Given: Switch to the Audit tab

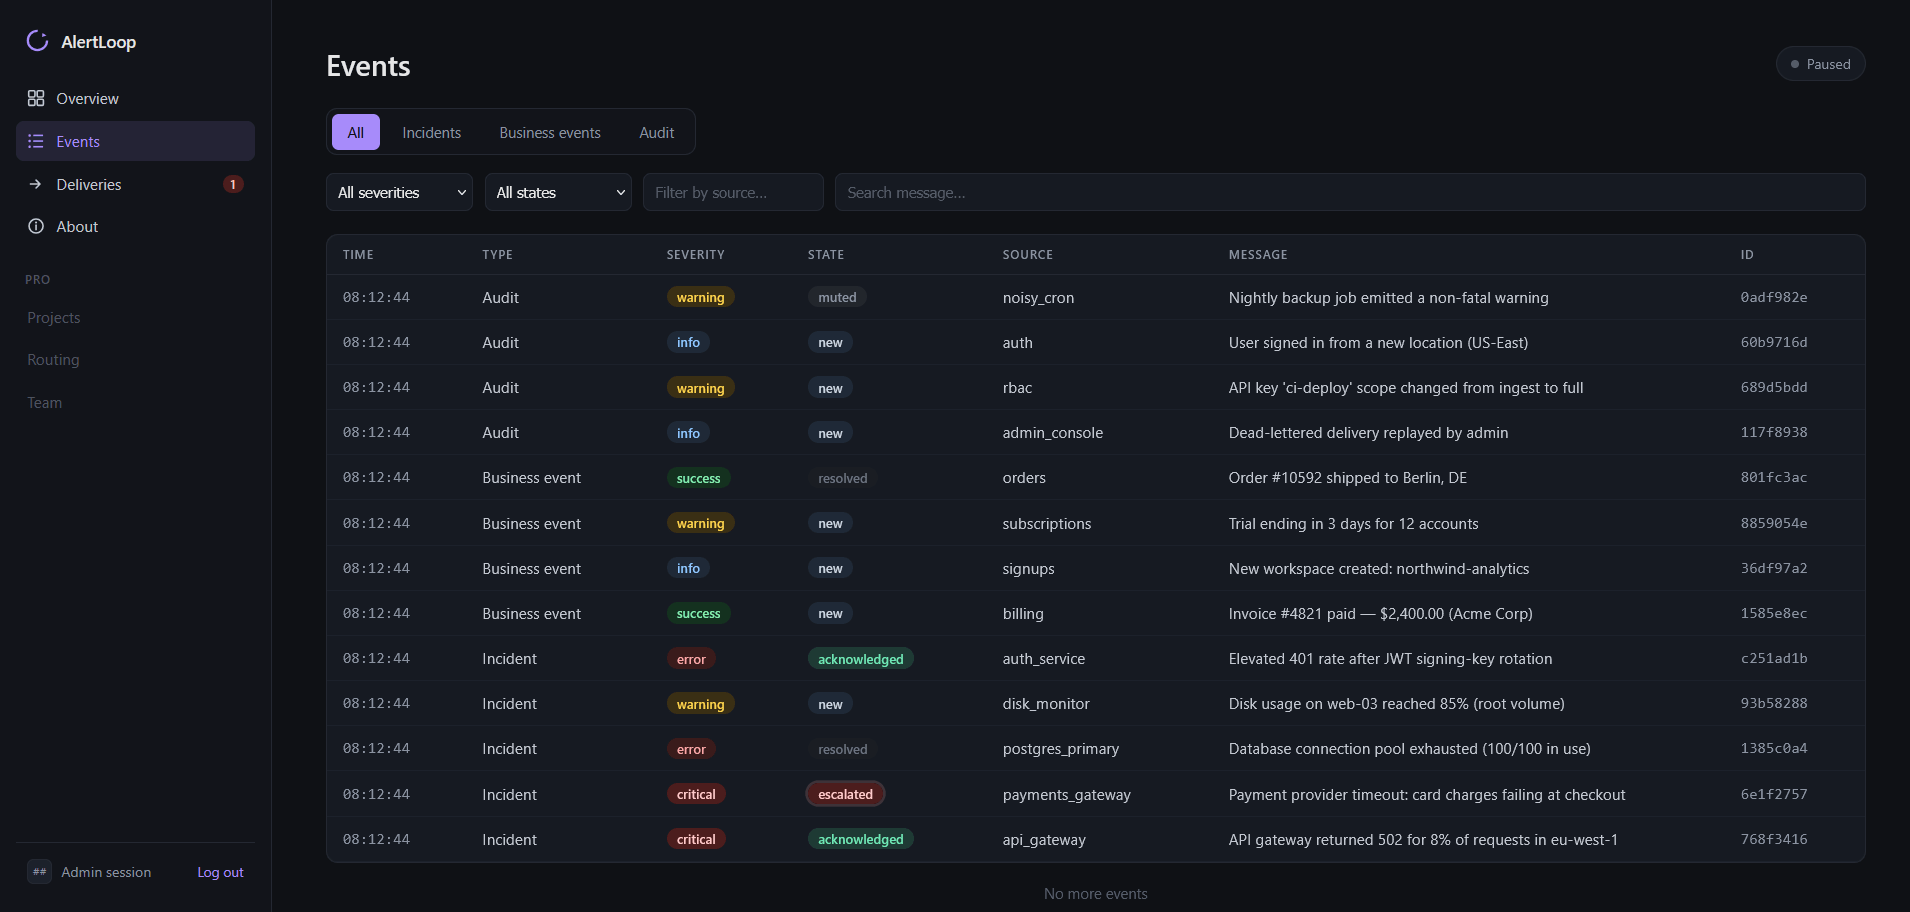Looking at the screenshot, I should [657, 132].
